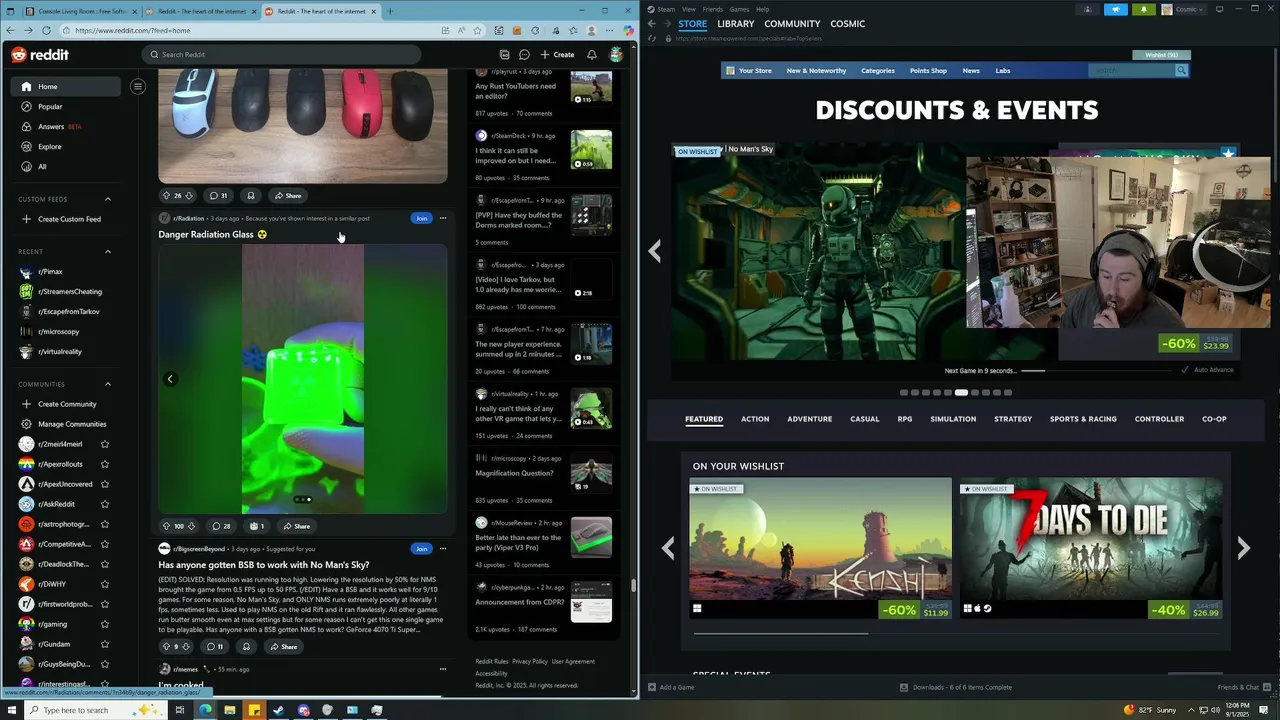This screenshot has height=720, width=1280.
Task: Open the Reddit chat icon in header
Action: point(524,54)
